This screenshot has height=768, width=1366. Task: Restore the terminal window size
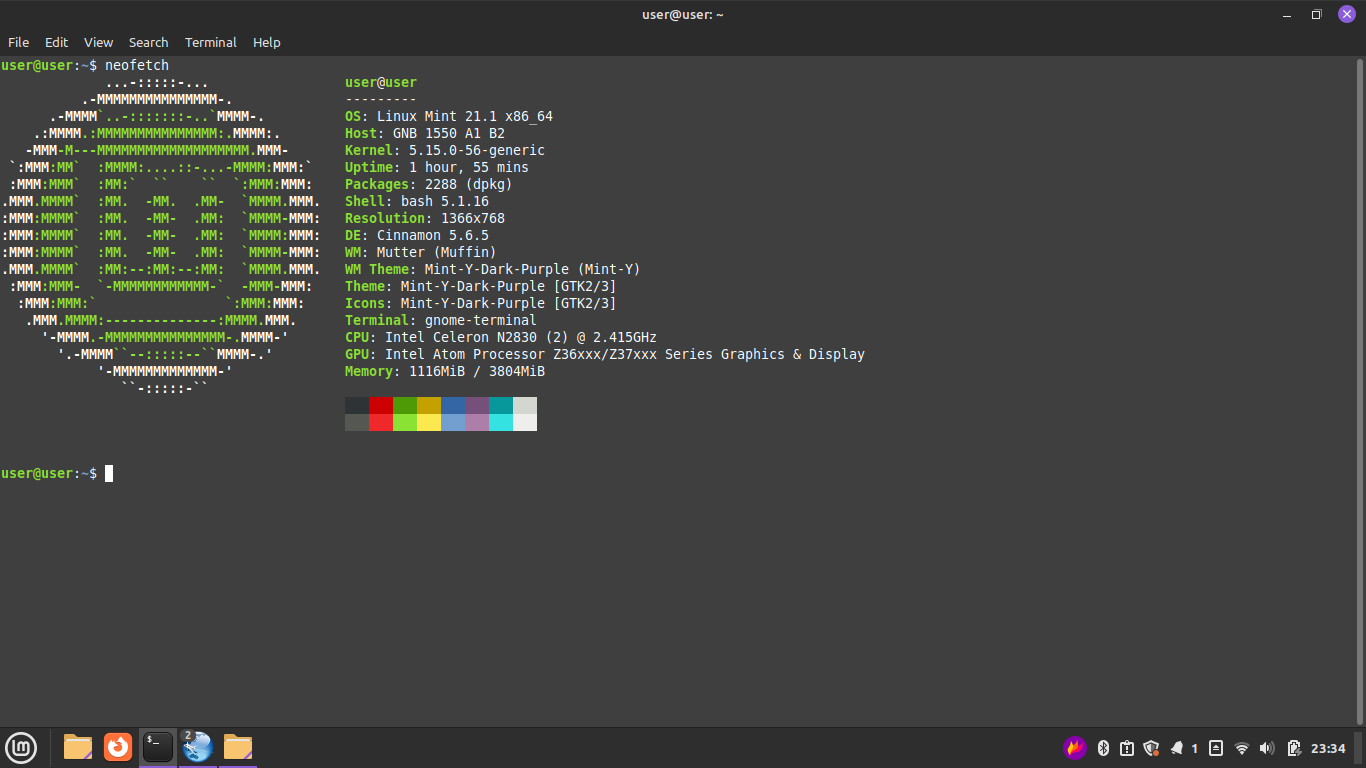(x=1317, y=14)
